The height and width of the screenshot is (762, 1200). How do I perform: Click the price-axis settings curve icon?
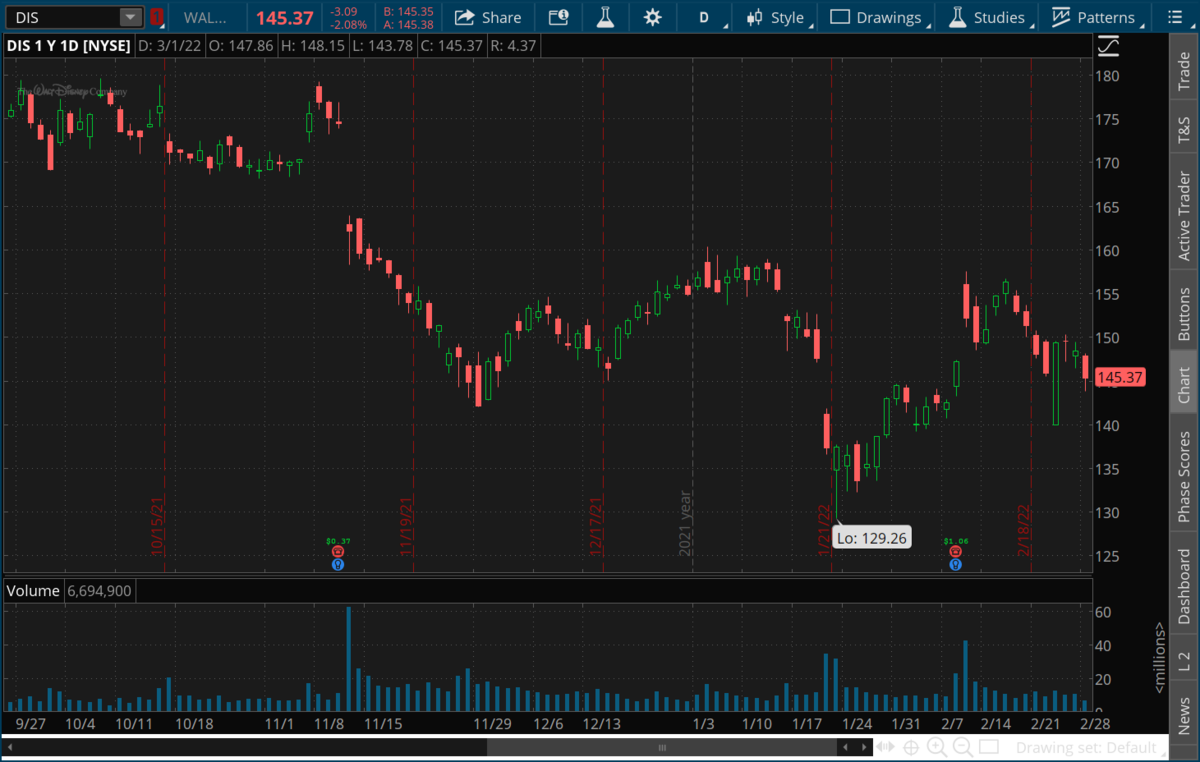[1108, 46]
